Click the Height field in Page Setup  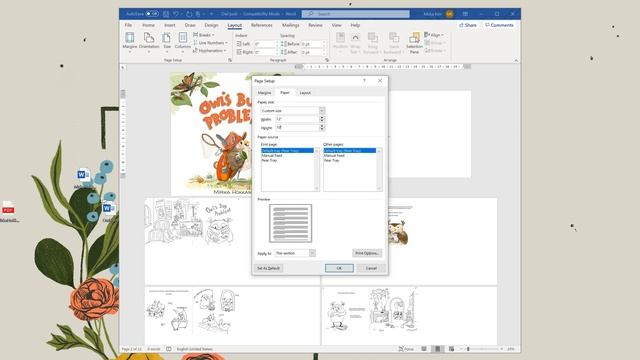click(297, 128)
